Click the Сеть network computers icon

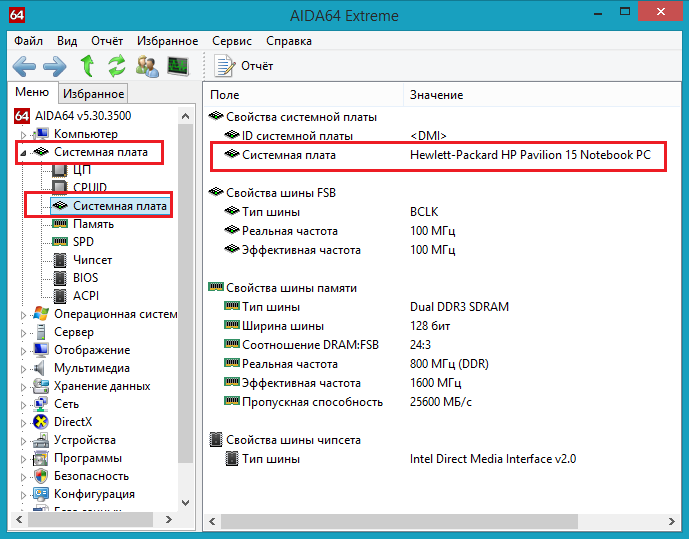[x=41, y=404]
